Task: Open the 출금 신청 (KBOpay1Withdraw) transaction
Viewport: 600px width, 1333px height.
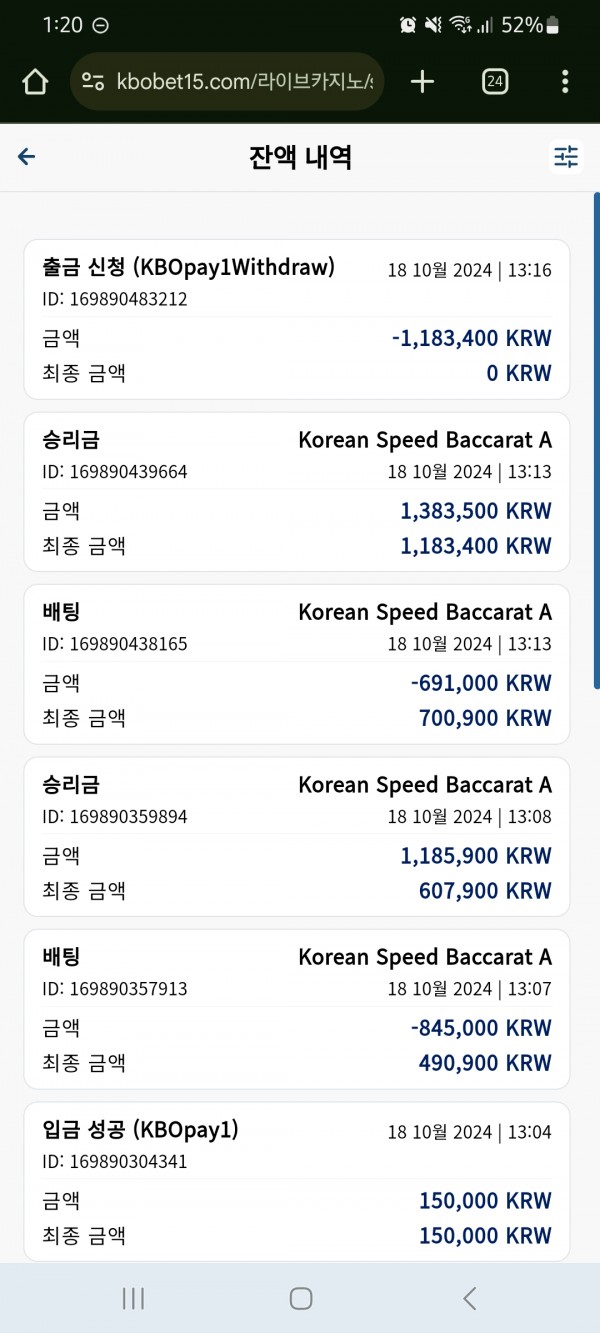Action: (x=297, y=319)
